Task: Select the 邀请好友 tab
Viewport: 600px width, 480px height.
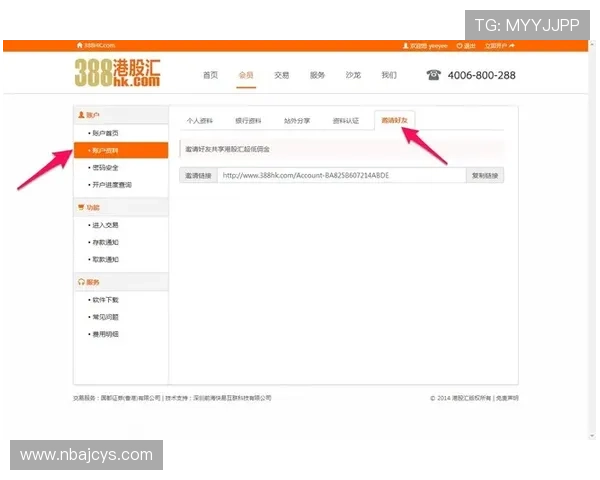Action: (x=395, y=121)
